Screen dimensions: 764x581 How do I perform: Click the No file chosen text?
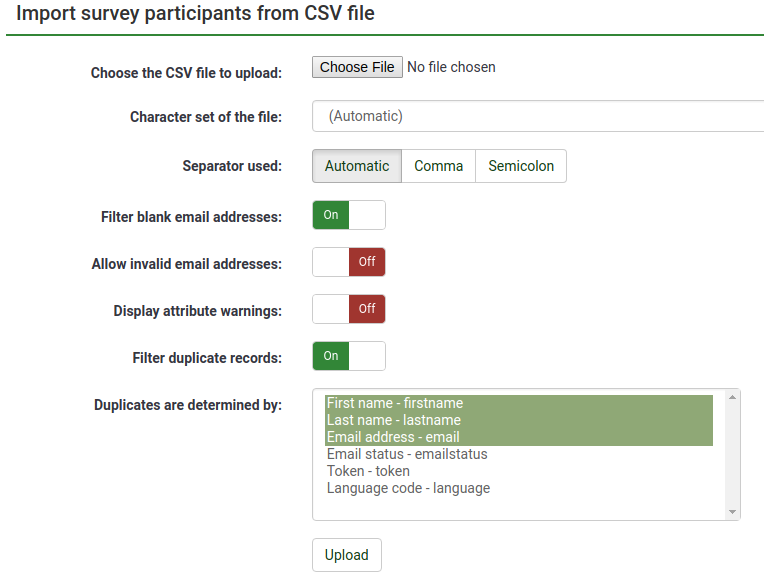pos(451,67)
